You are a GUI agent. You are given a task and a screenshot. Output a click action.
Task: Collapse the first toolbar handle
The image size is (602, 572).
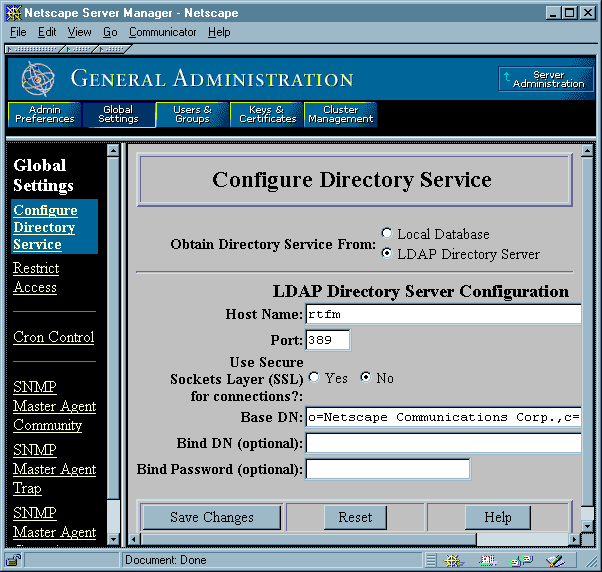(x=34, y=49)
